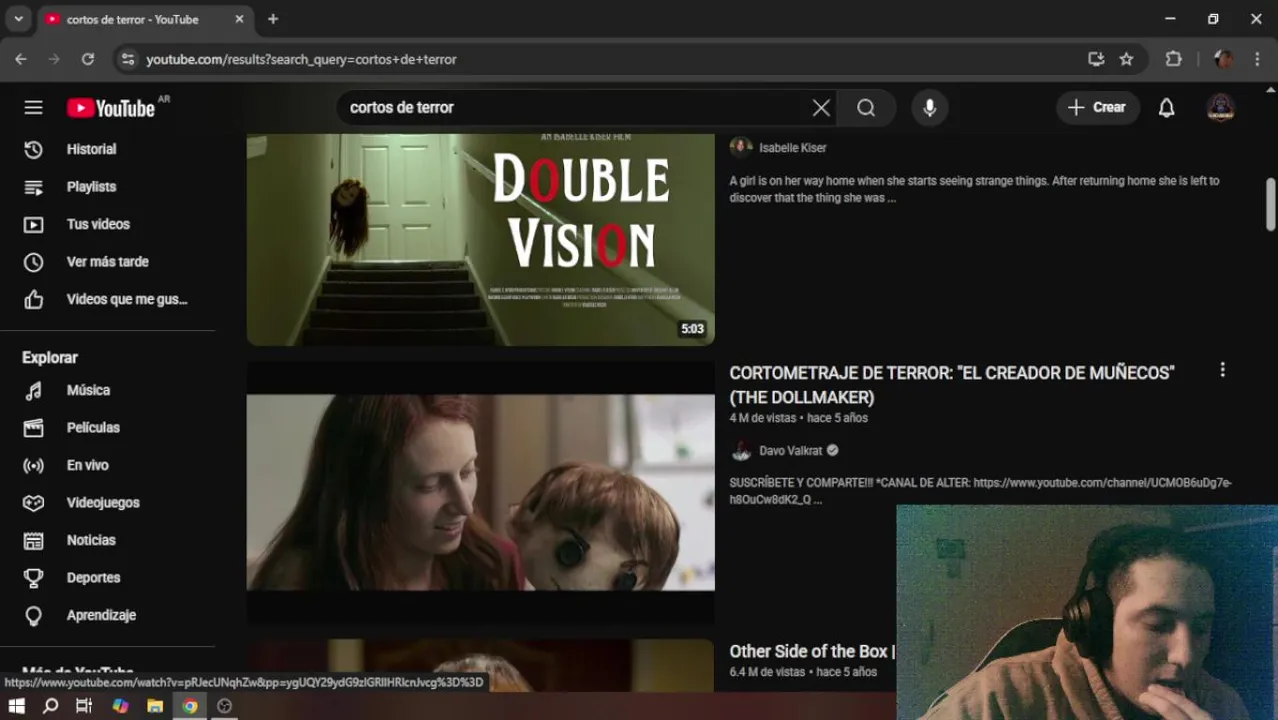The height and width of the screenshot is (720, 1278).
Task: Click the Davo Valkrat channel avatar
Action: point(741,451)
